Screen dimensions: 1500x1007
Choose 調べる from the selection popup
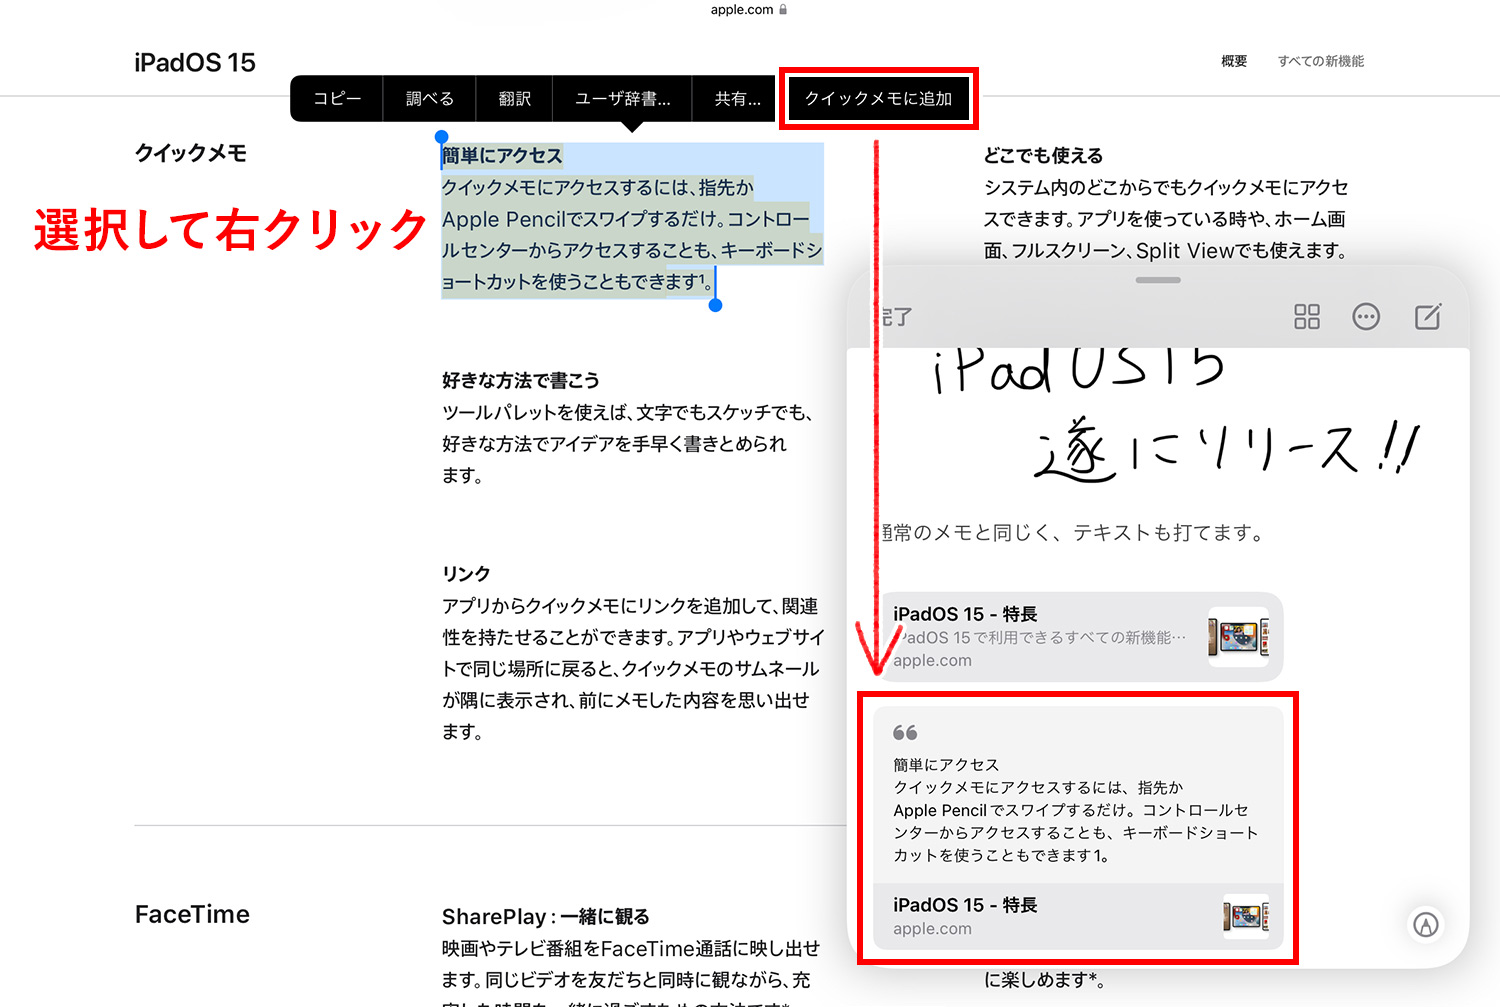tap(430, 98)
